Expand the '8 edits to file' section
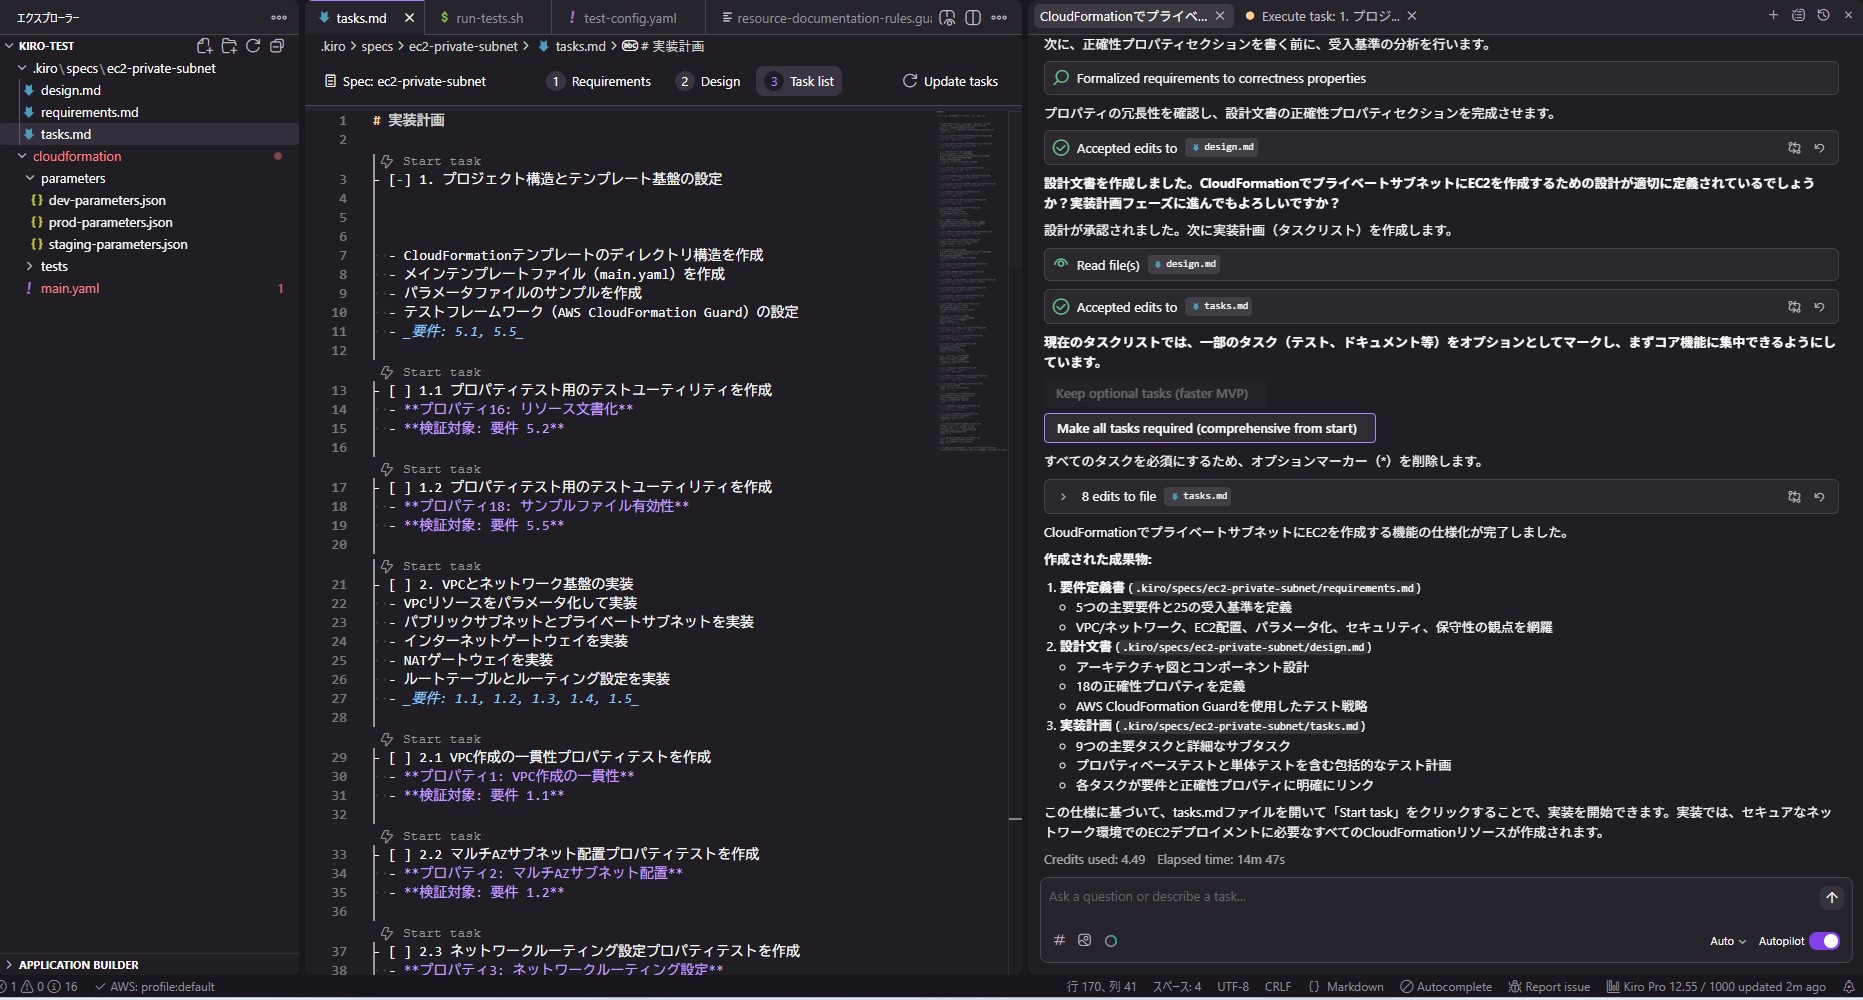The image size is (1863, 1000). (1062, 496)
